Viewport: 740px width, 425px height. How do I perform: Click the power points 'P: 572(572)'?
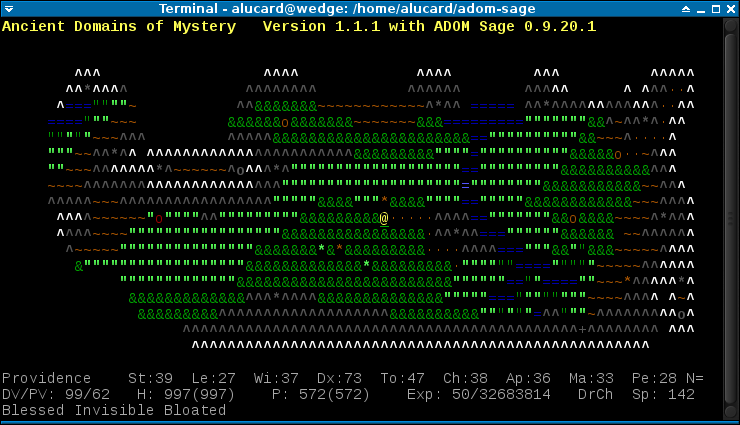(x=321, y=394)
